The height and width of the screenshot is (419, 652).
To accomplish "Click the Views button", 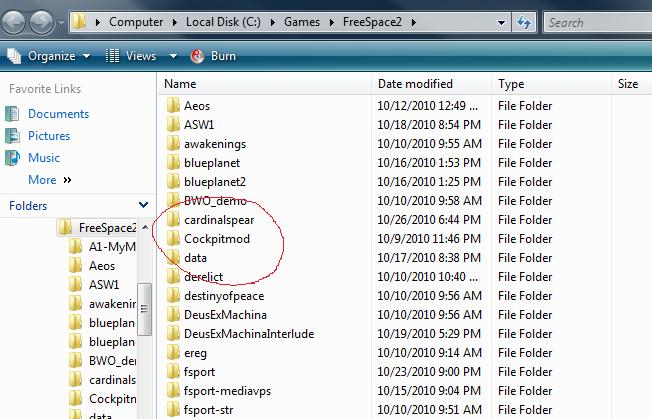I will tap(131, 56).
